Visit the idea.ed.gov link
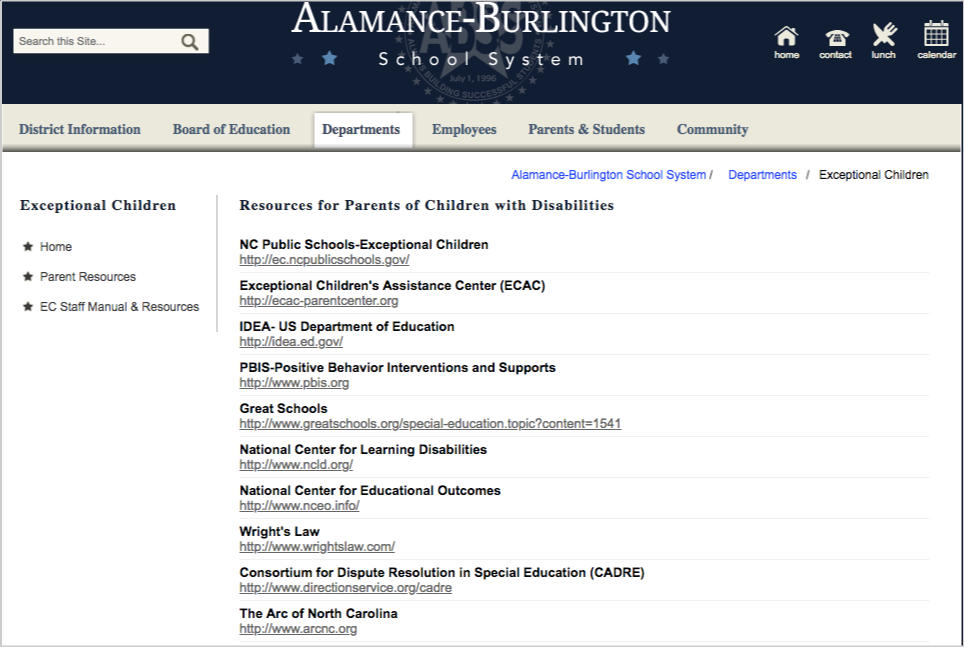The width and height of the screenshot is (964, 647). click(x=291, y=341)
